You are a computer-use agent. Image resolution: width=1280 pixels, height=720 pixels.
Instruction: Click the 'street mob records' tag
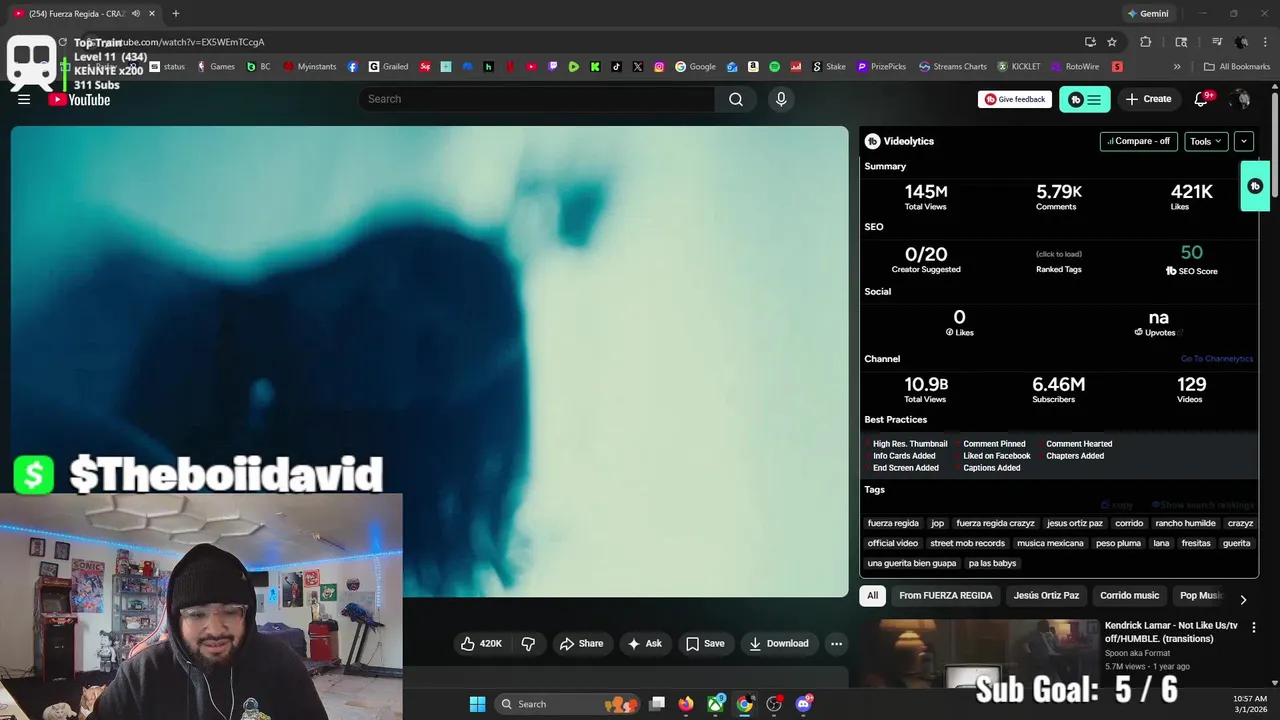pos(967,543)
